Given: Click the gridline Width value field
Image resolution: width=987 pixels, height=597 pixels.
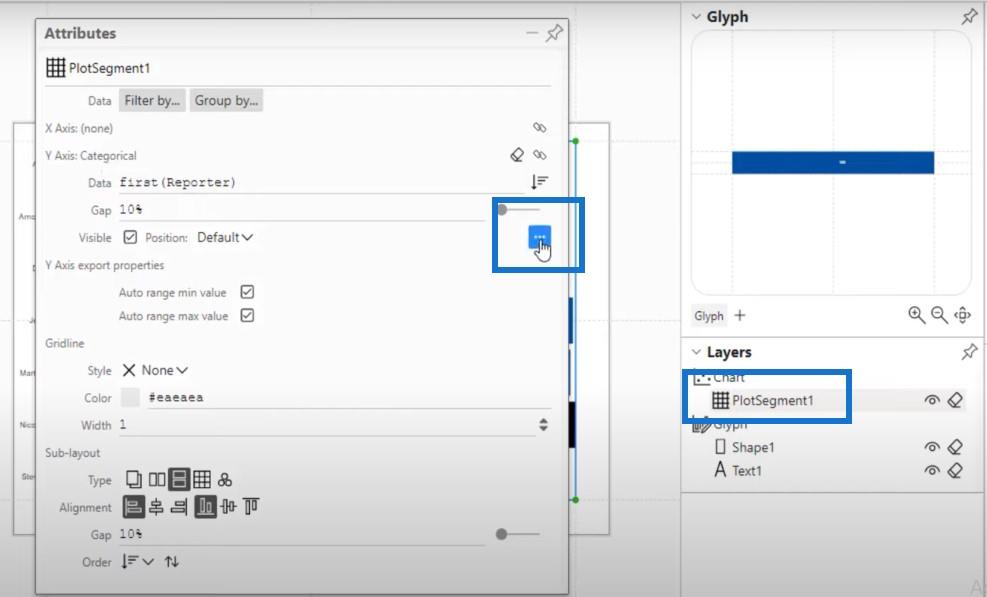Looking at the screenshot, I should click(x=327, y=424).
